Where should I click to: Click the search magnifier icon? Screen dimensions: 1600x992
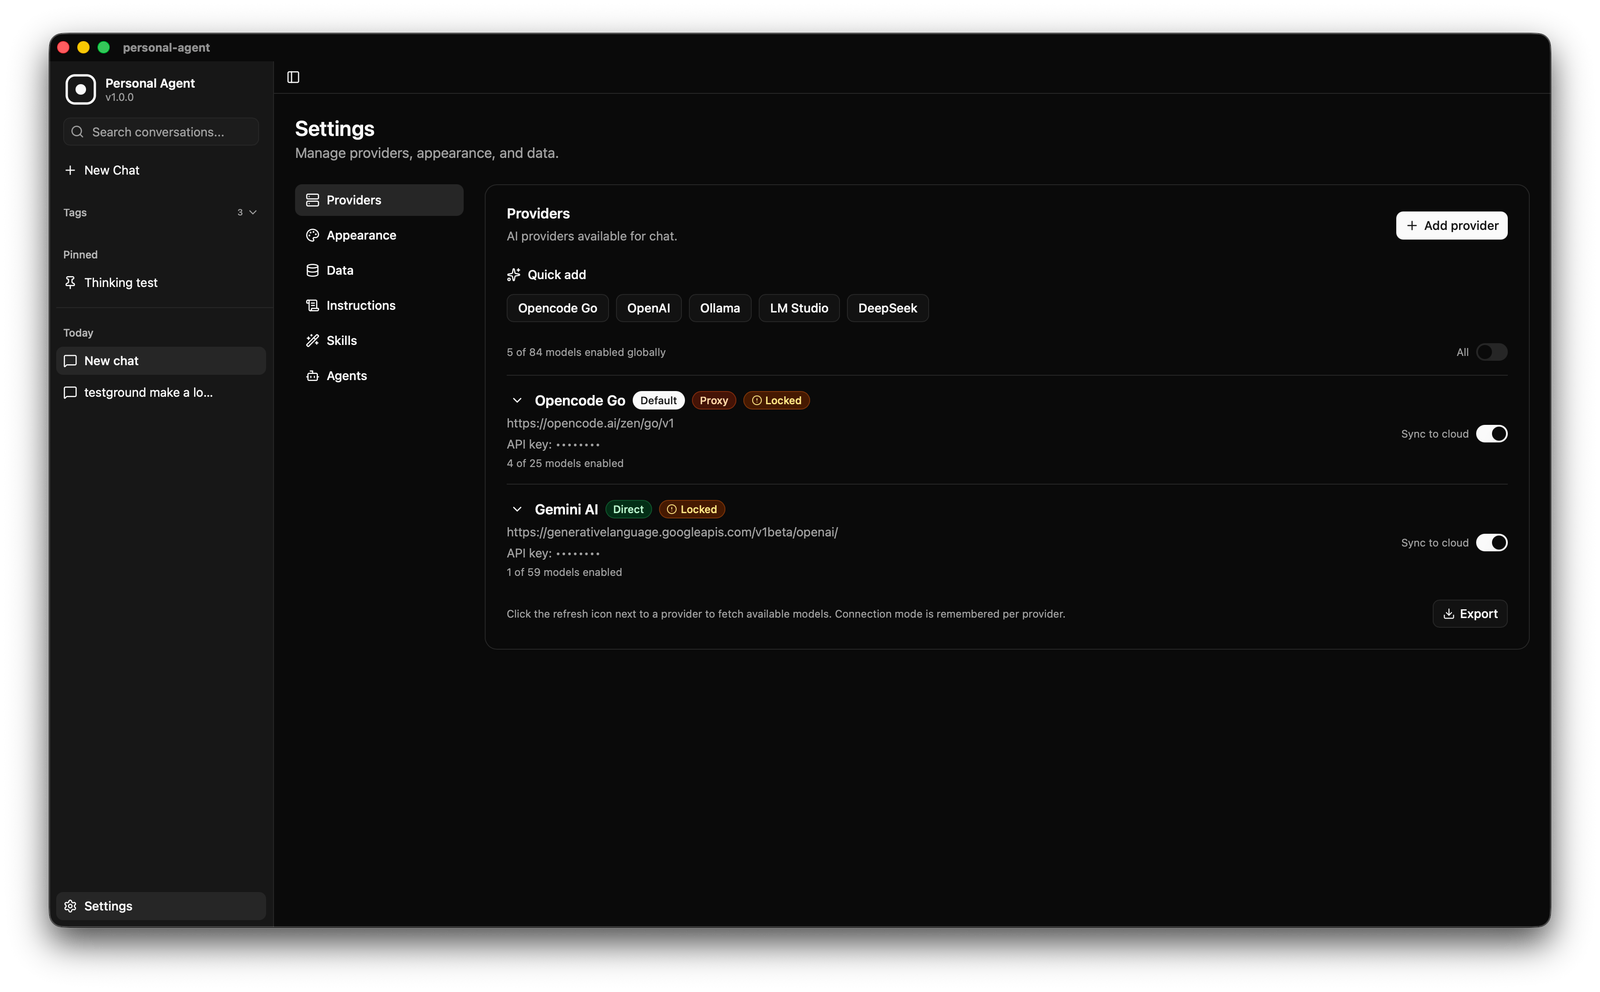[77, 132]
